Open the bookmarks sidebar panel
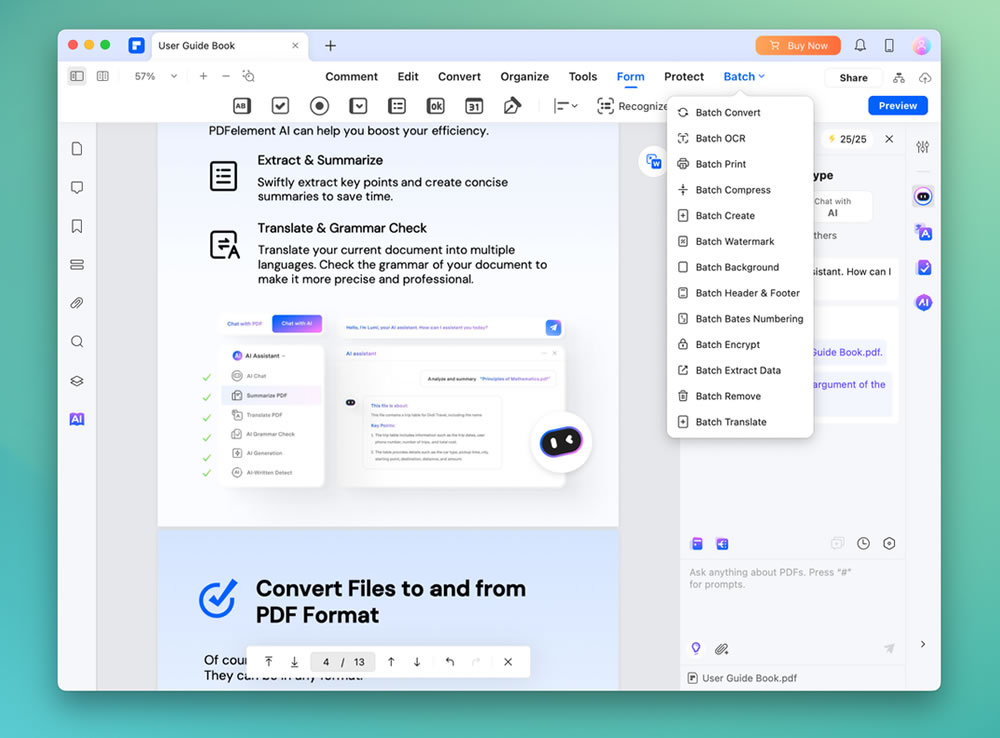The image size is (1000, 738). point(77,226)
